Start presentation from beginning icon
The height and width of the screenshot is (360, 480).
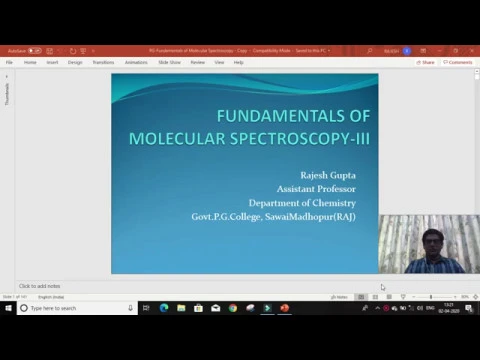[83, 51]
